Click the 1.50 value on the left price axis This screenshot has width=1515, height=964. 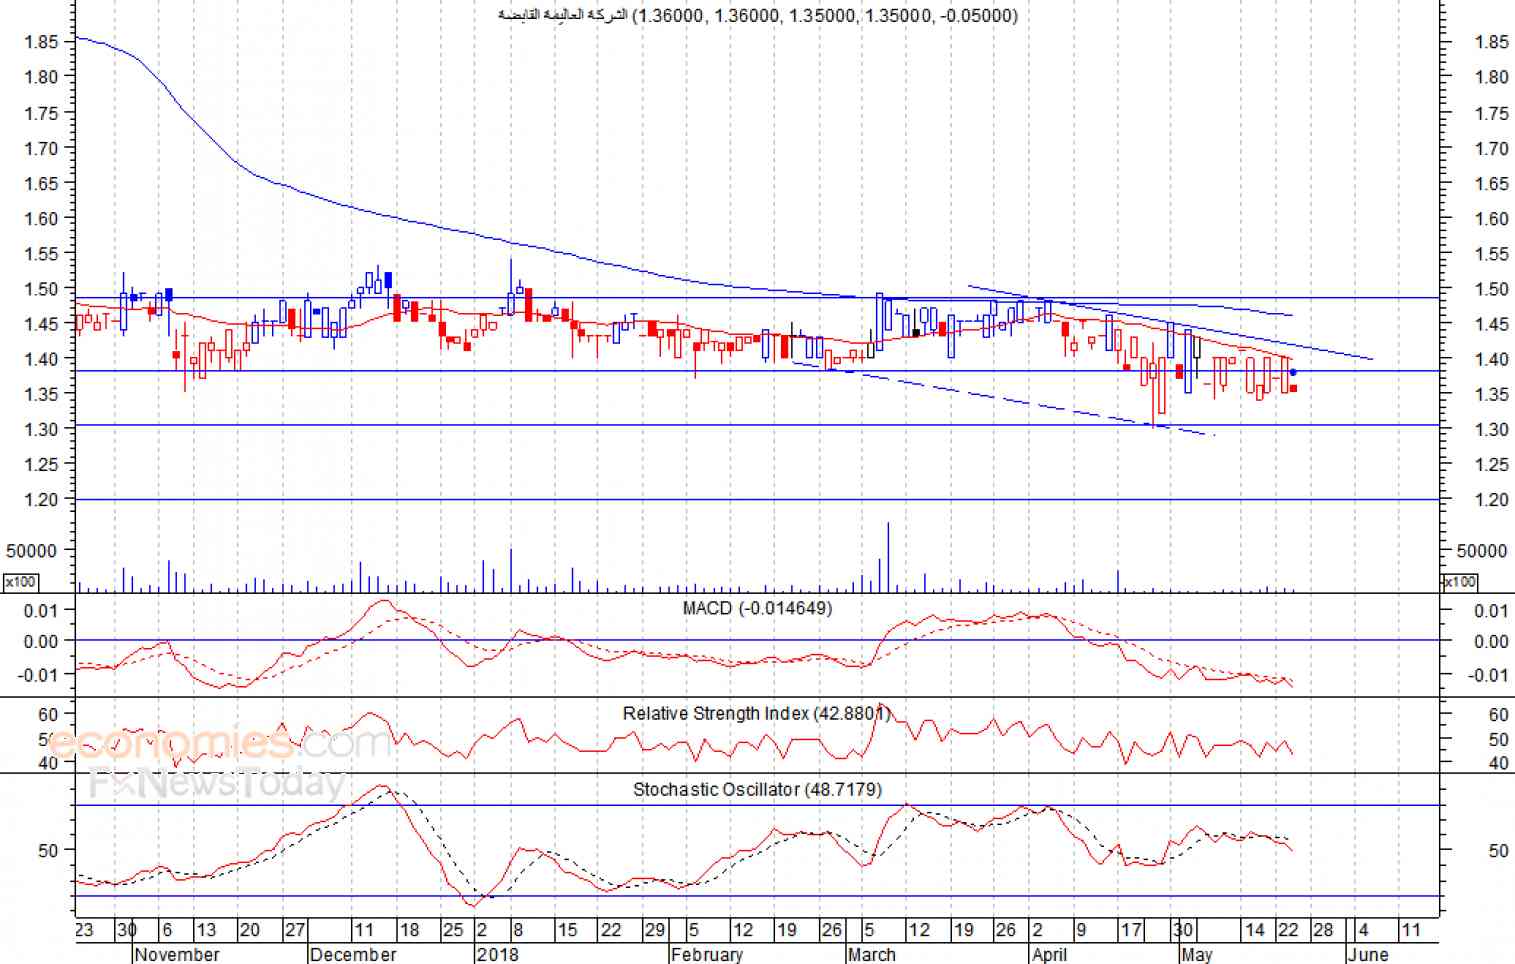tap(42, 289)
